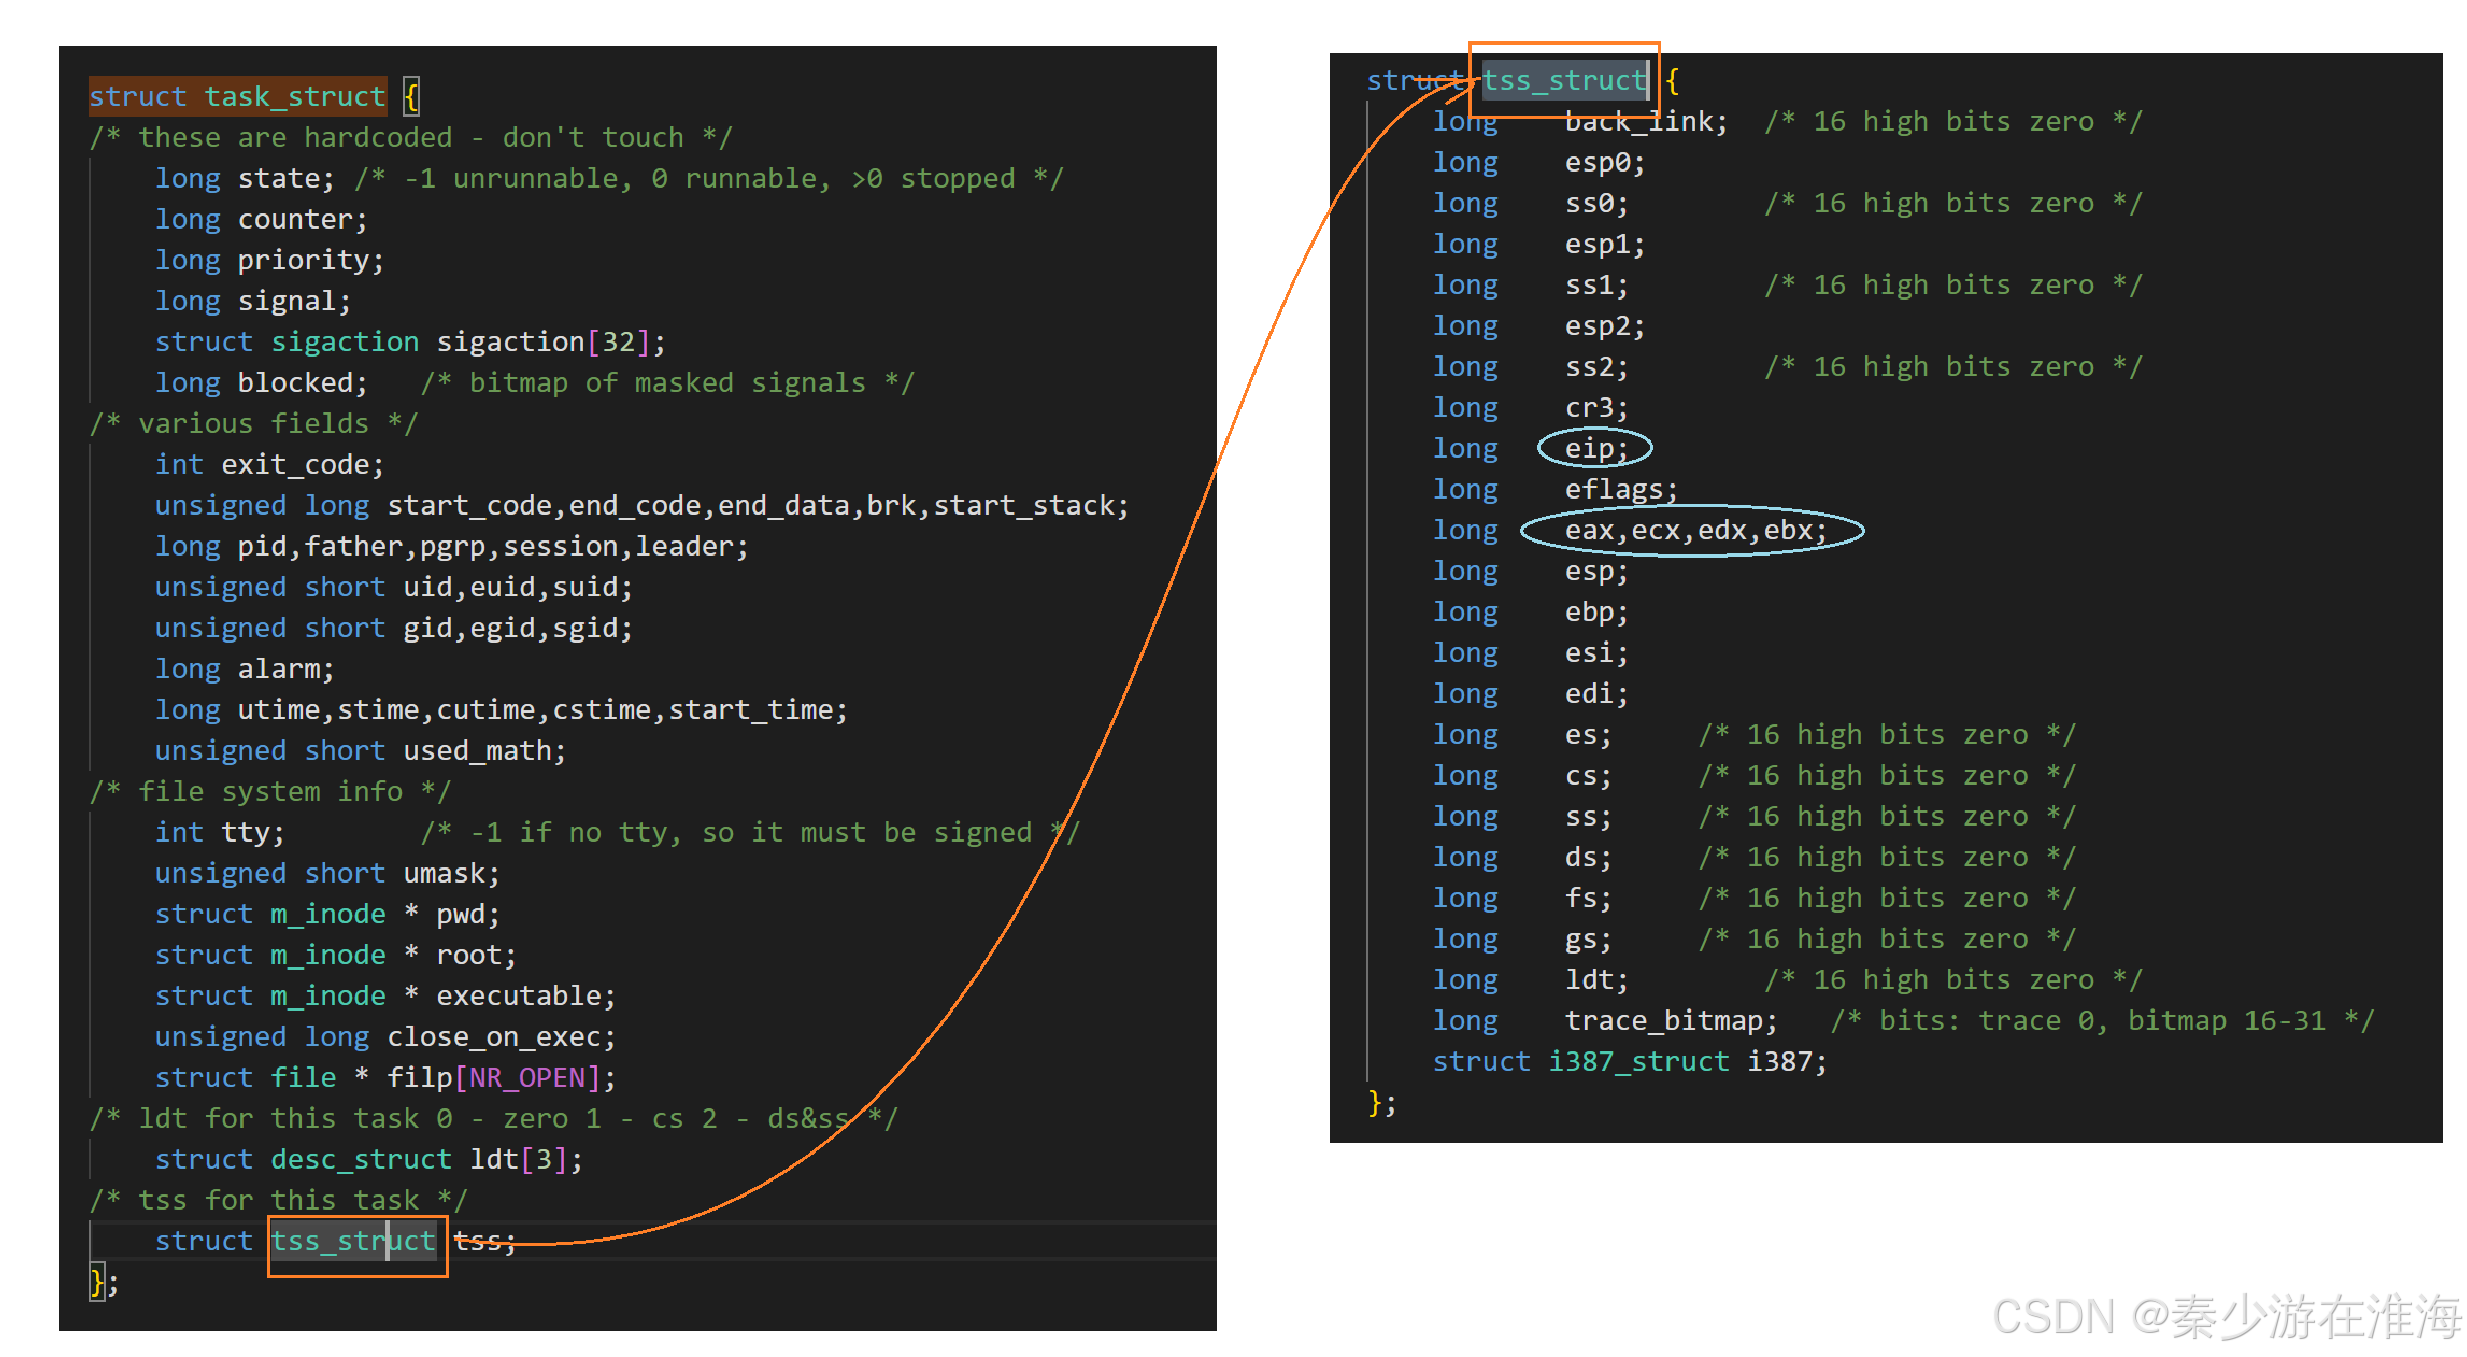Viewport: 2467px width, 1357px height.
Task: Click the tss_struct type in task_struct
Action: point(353,1240)
